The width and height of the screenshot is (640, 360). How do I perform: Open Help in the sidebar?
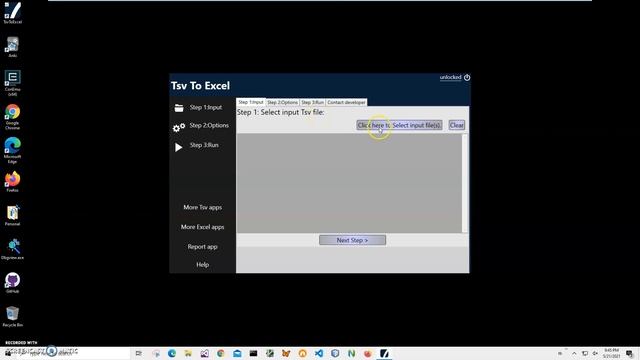202,265
